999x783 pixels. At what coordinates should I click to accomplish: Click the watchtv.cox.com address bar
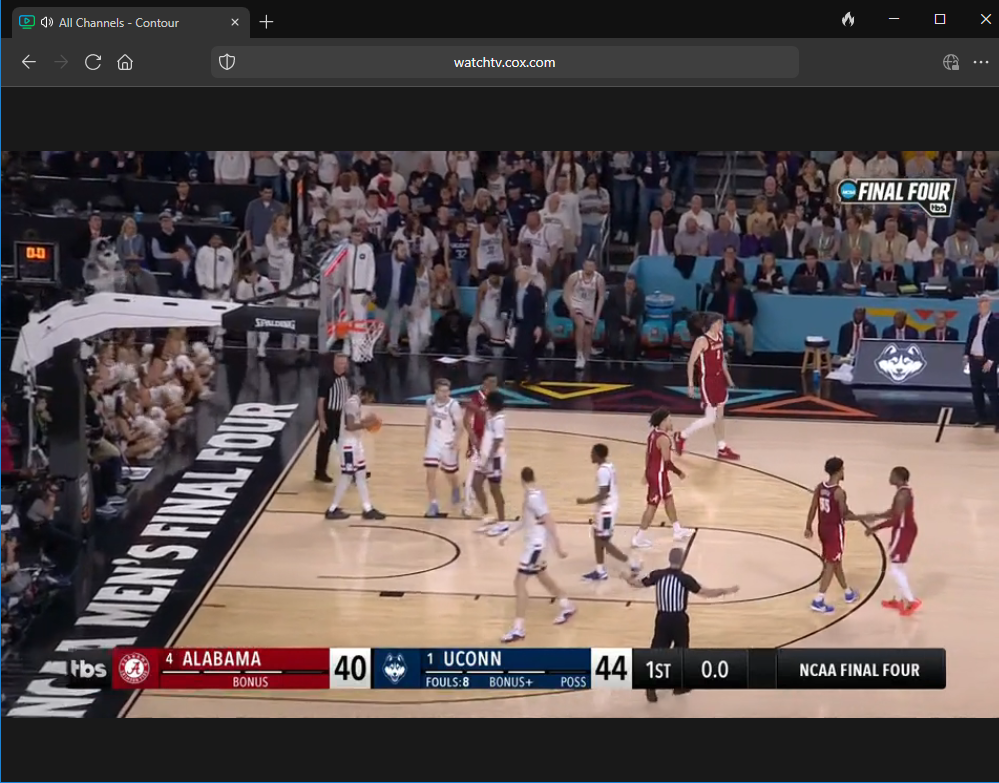point(505,62)
